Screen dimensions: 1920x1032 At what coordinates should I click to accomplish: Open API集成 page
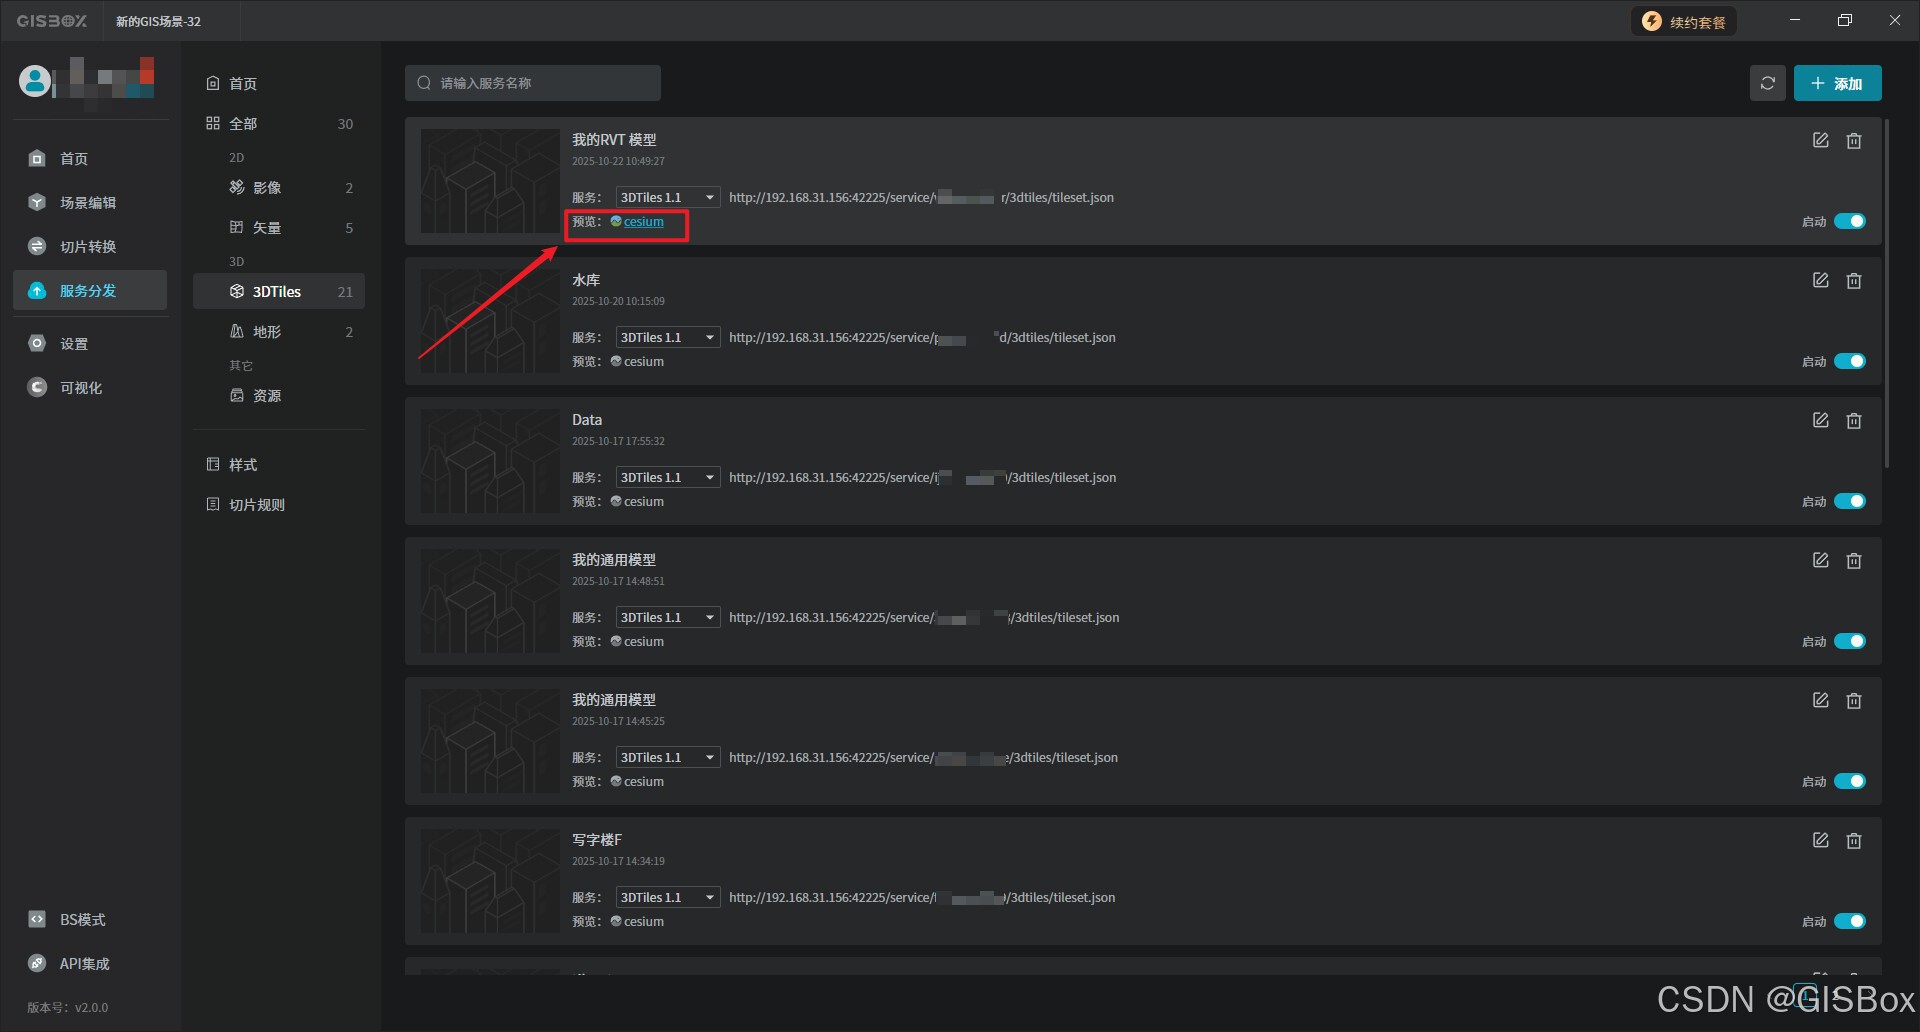90,964
